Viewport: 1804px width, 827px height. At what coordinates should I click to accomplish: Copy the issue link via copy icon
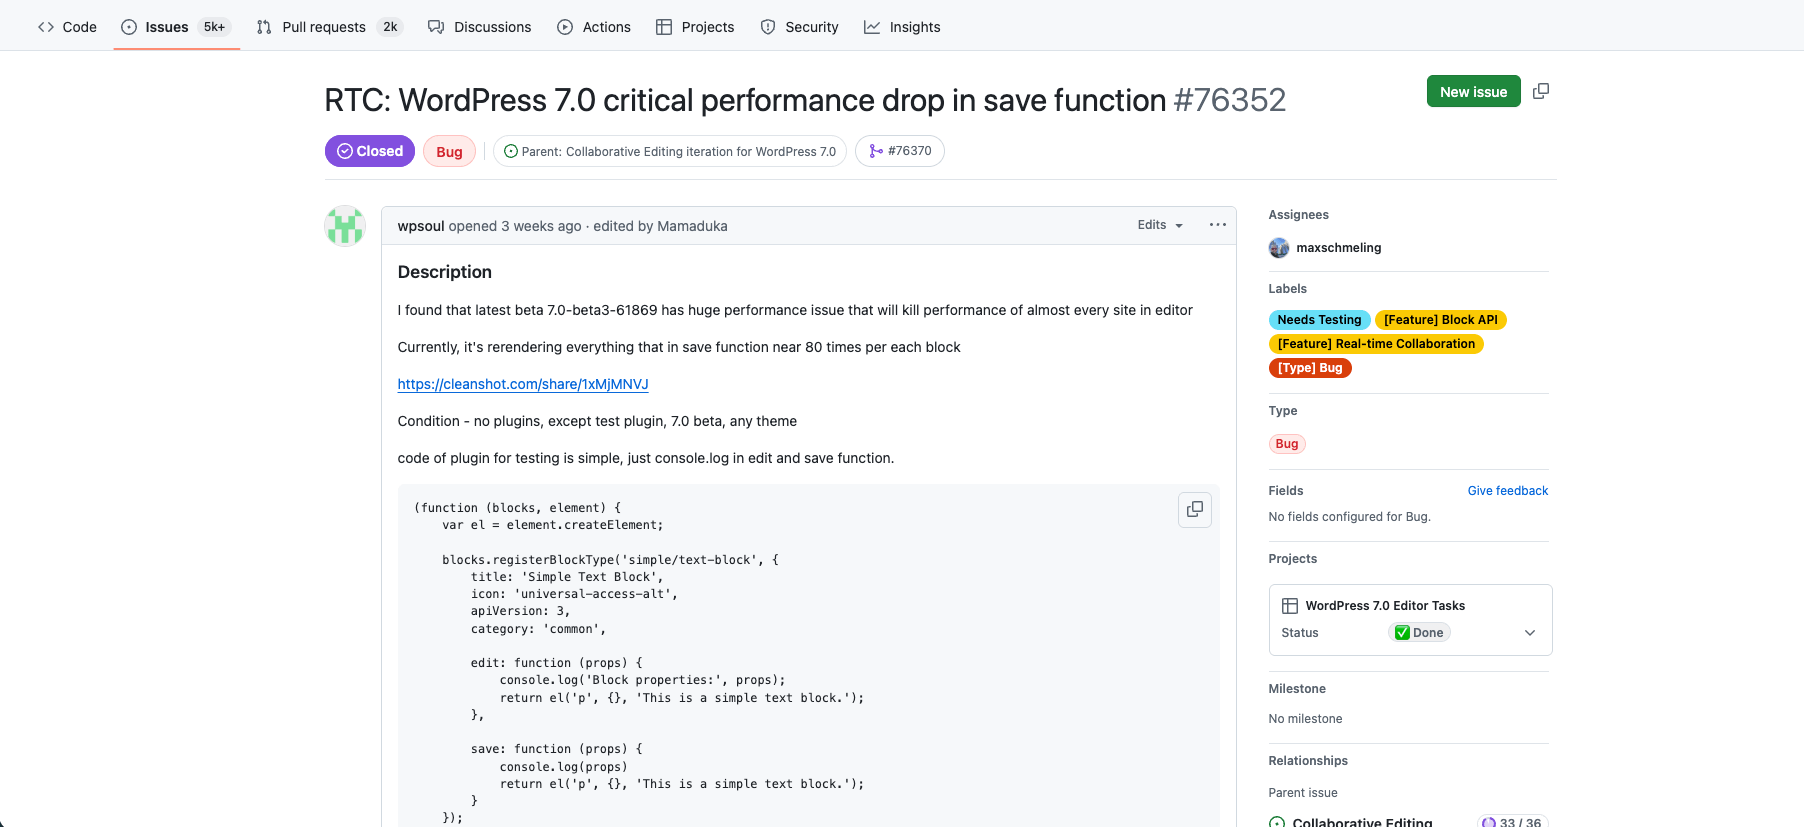coord(1541,91)
